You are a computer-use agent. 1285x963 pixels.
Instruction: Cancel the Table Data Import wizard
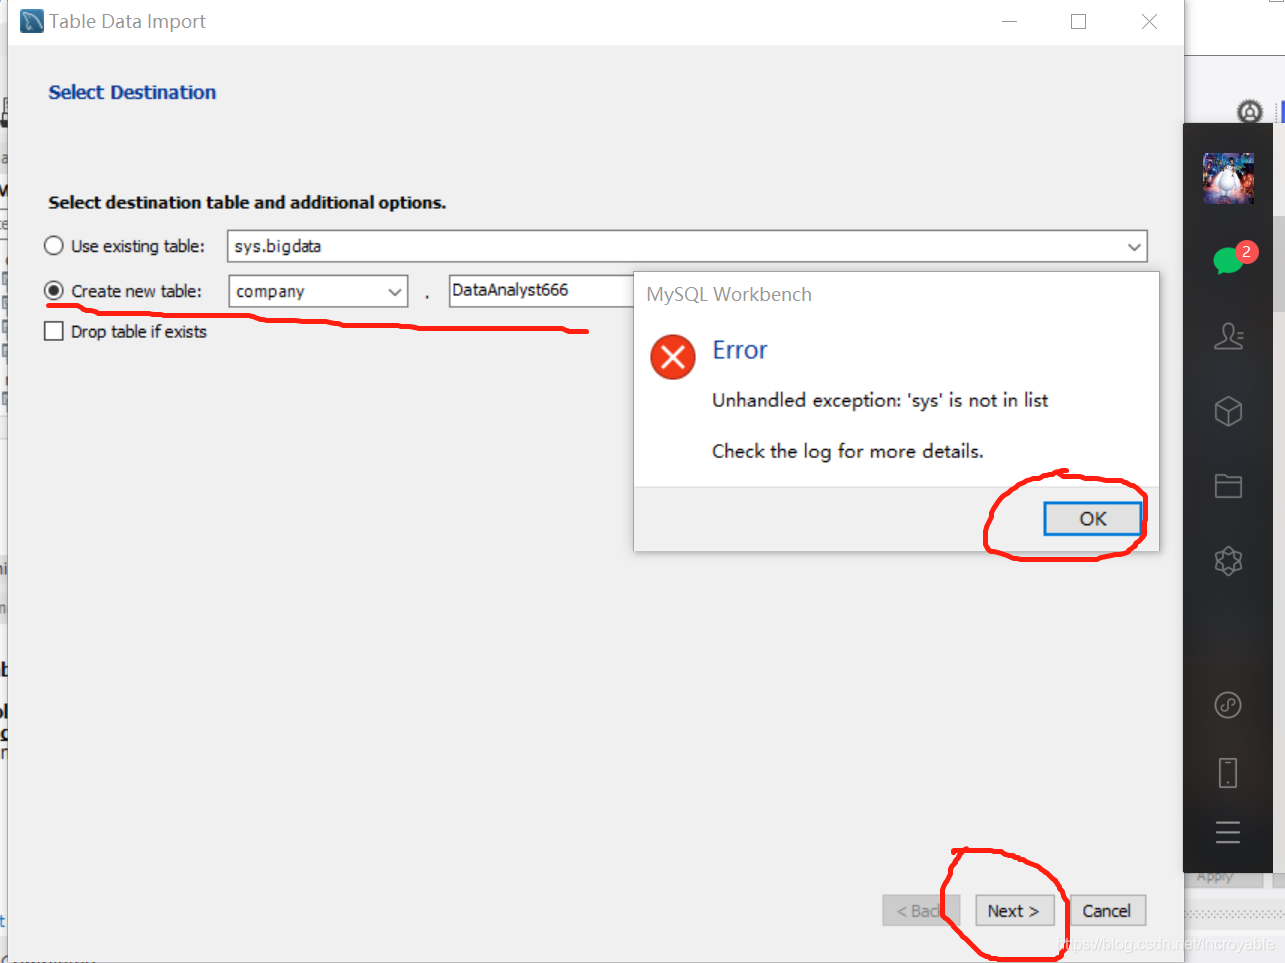coord(1106,910)
